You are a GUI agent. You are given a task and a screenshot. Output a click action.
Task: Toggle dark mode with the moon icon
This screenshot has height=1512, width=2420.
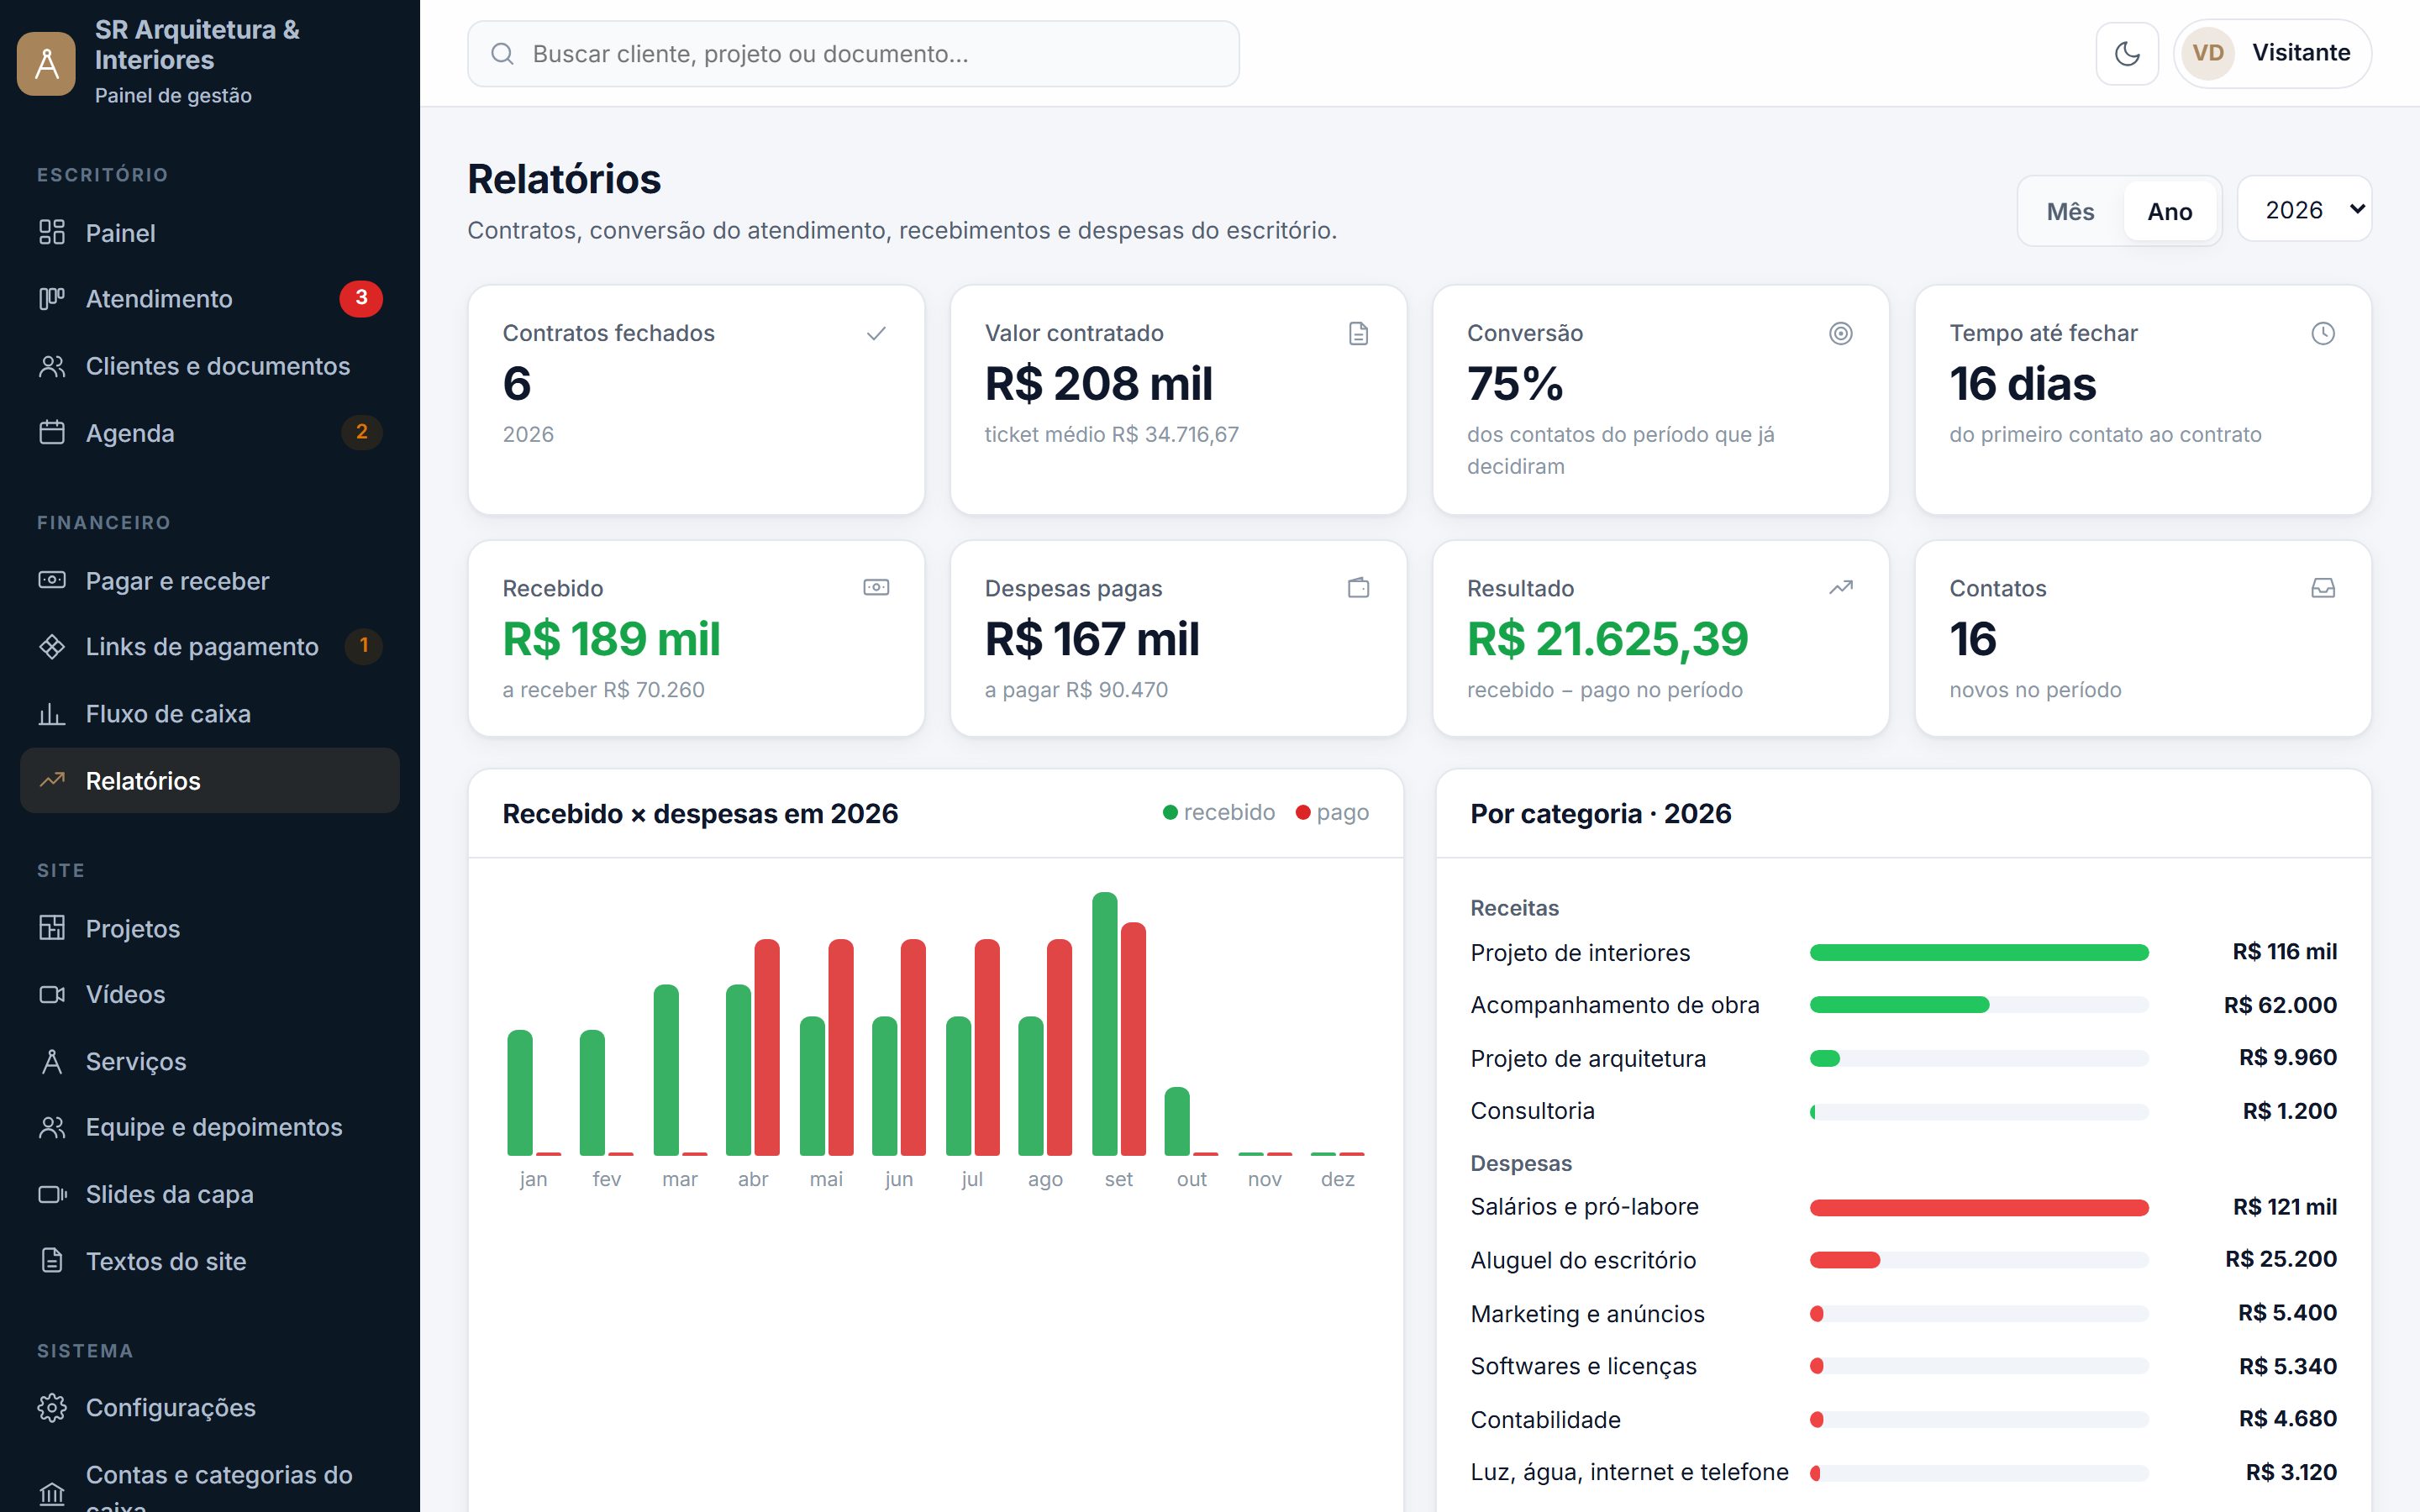click(x=2127, y=53)
